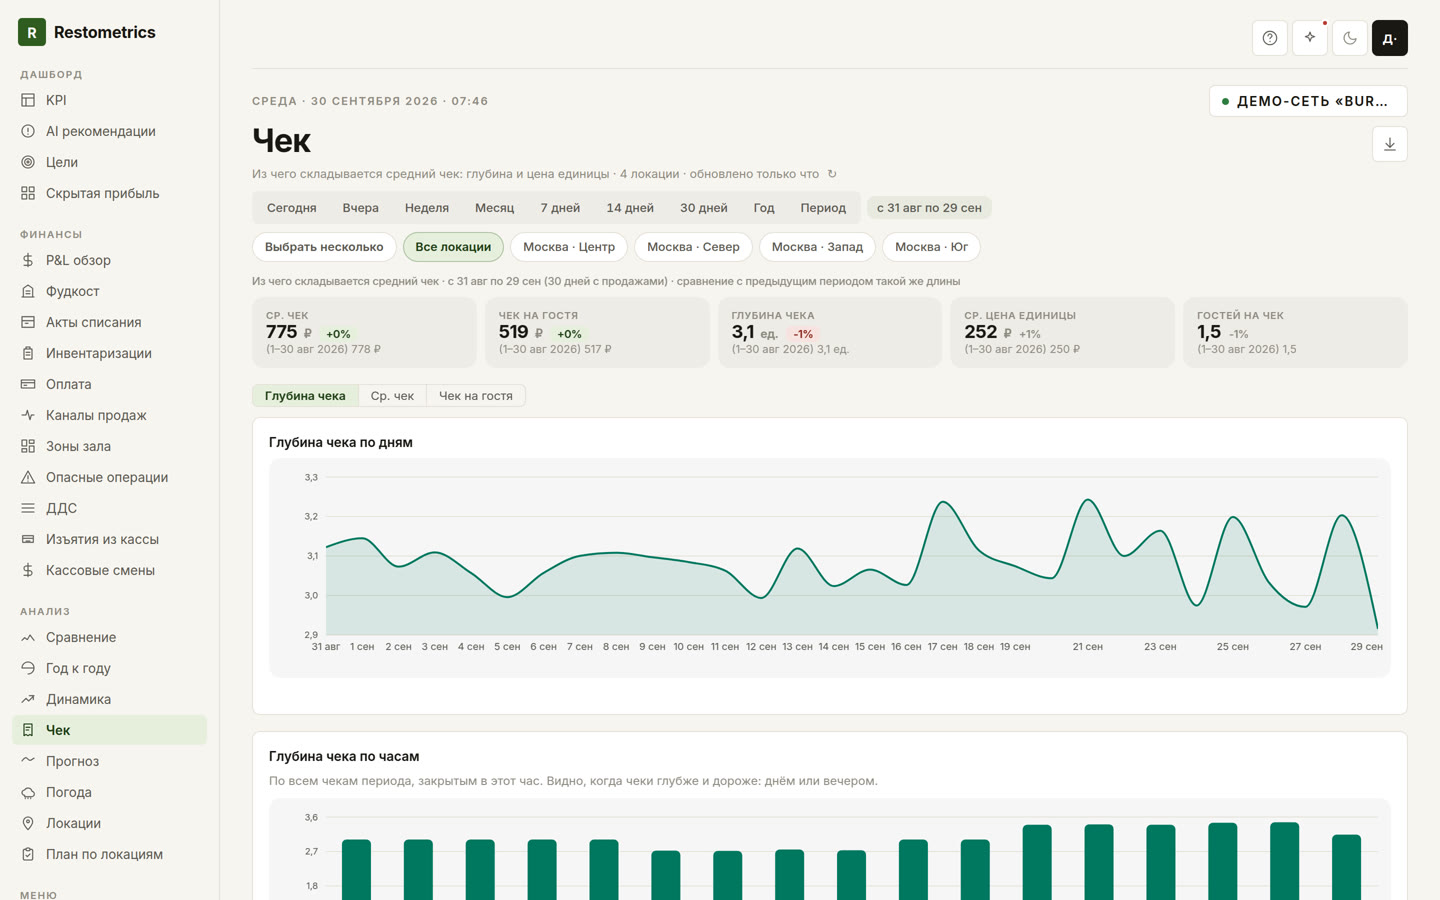Select the 7 дней period

click(x=560, y=208)
